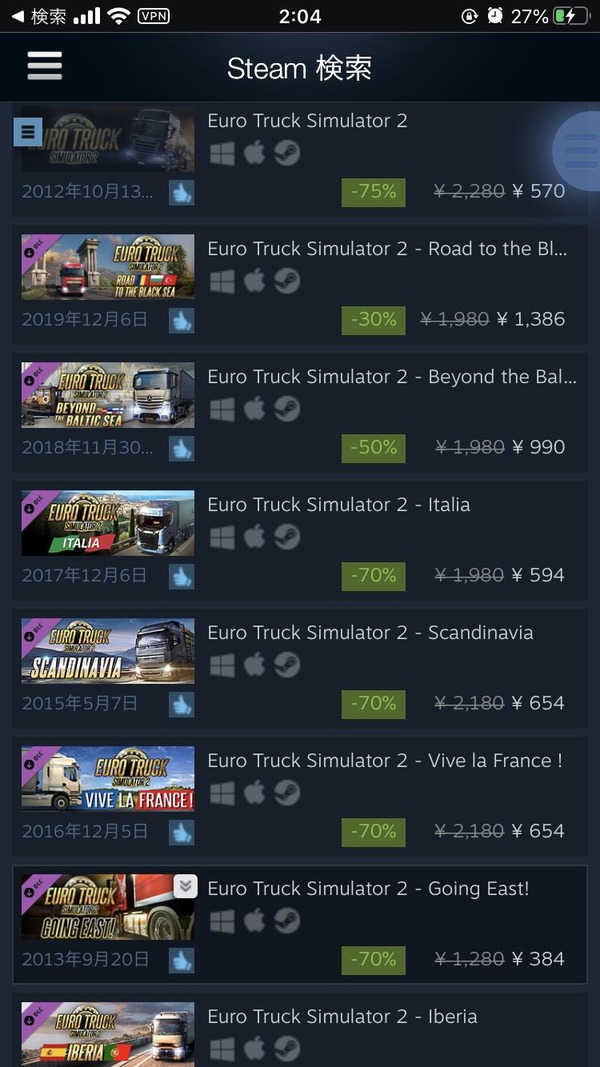The image size is (600, 1067).
Task: Tap the -30% discount badge
Action: [x=373, y=321]
